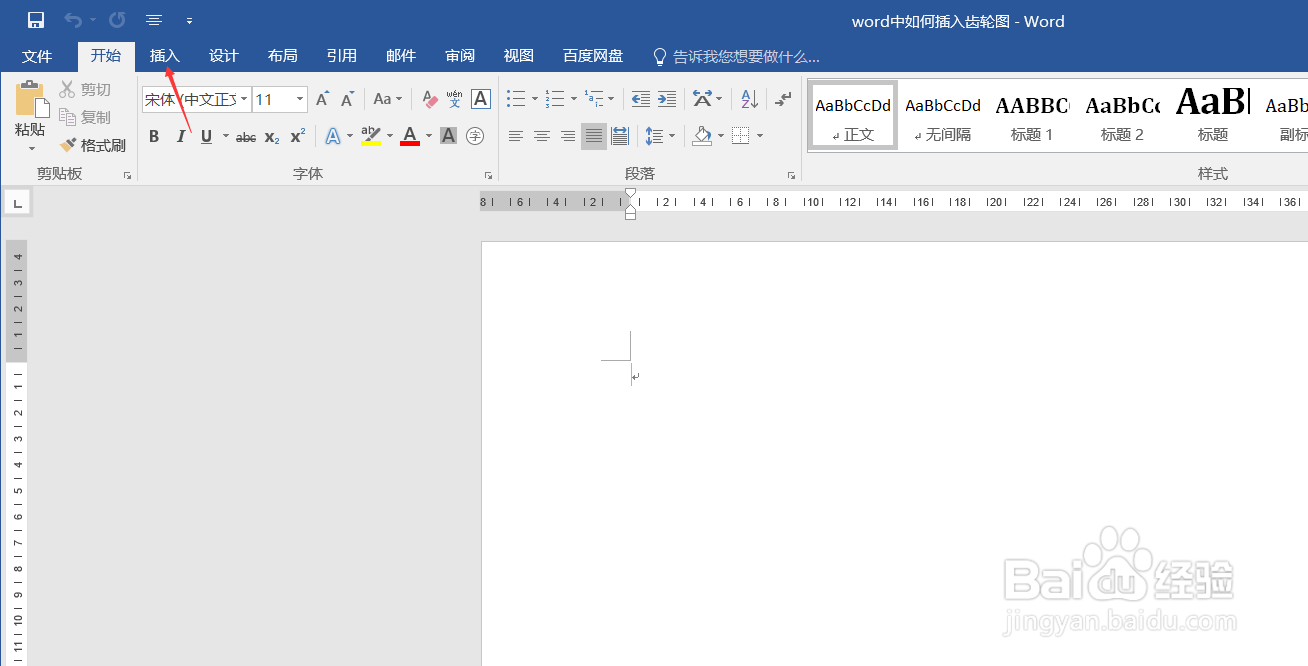The height and width of the screenshot is (666, 1308).
Task: Apply the 标题 1 style
Action: [1032, 115]
